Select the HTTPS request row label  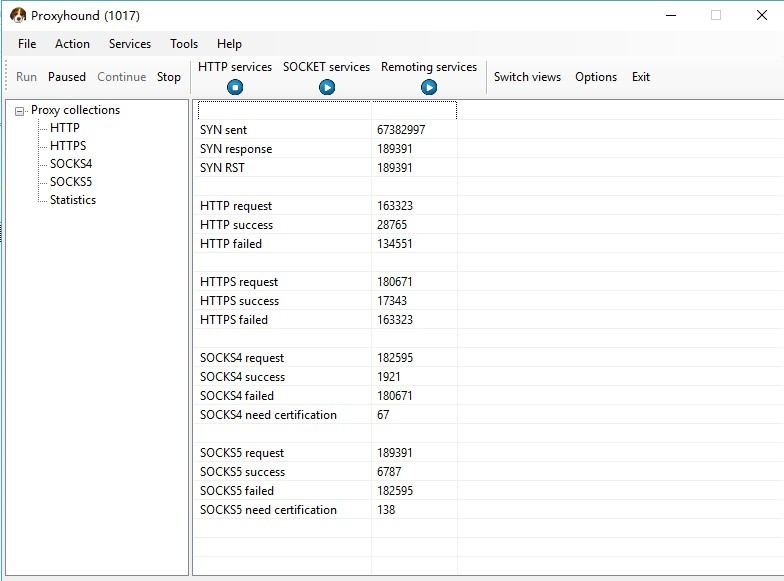click(x=239, y=282)
